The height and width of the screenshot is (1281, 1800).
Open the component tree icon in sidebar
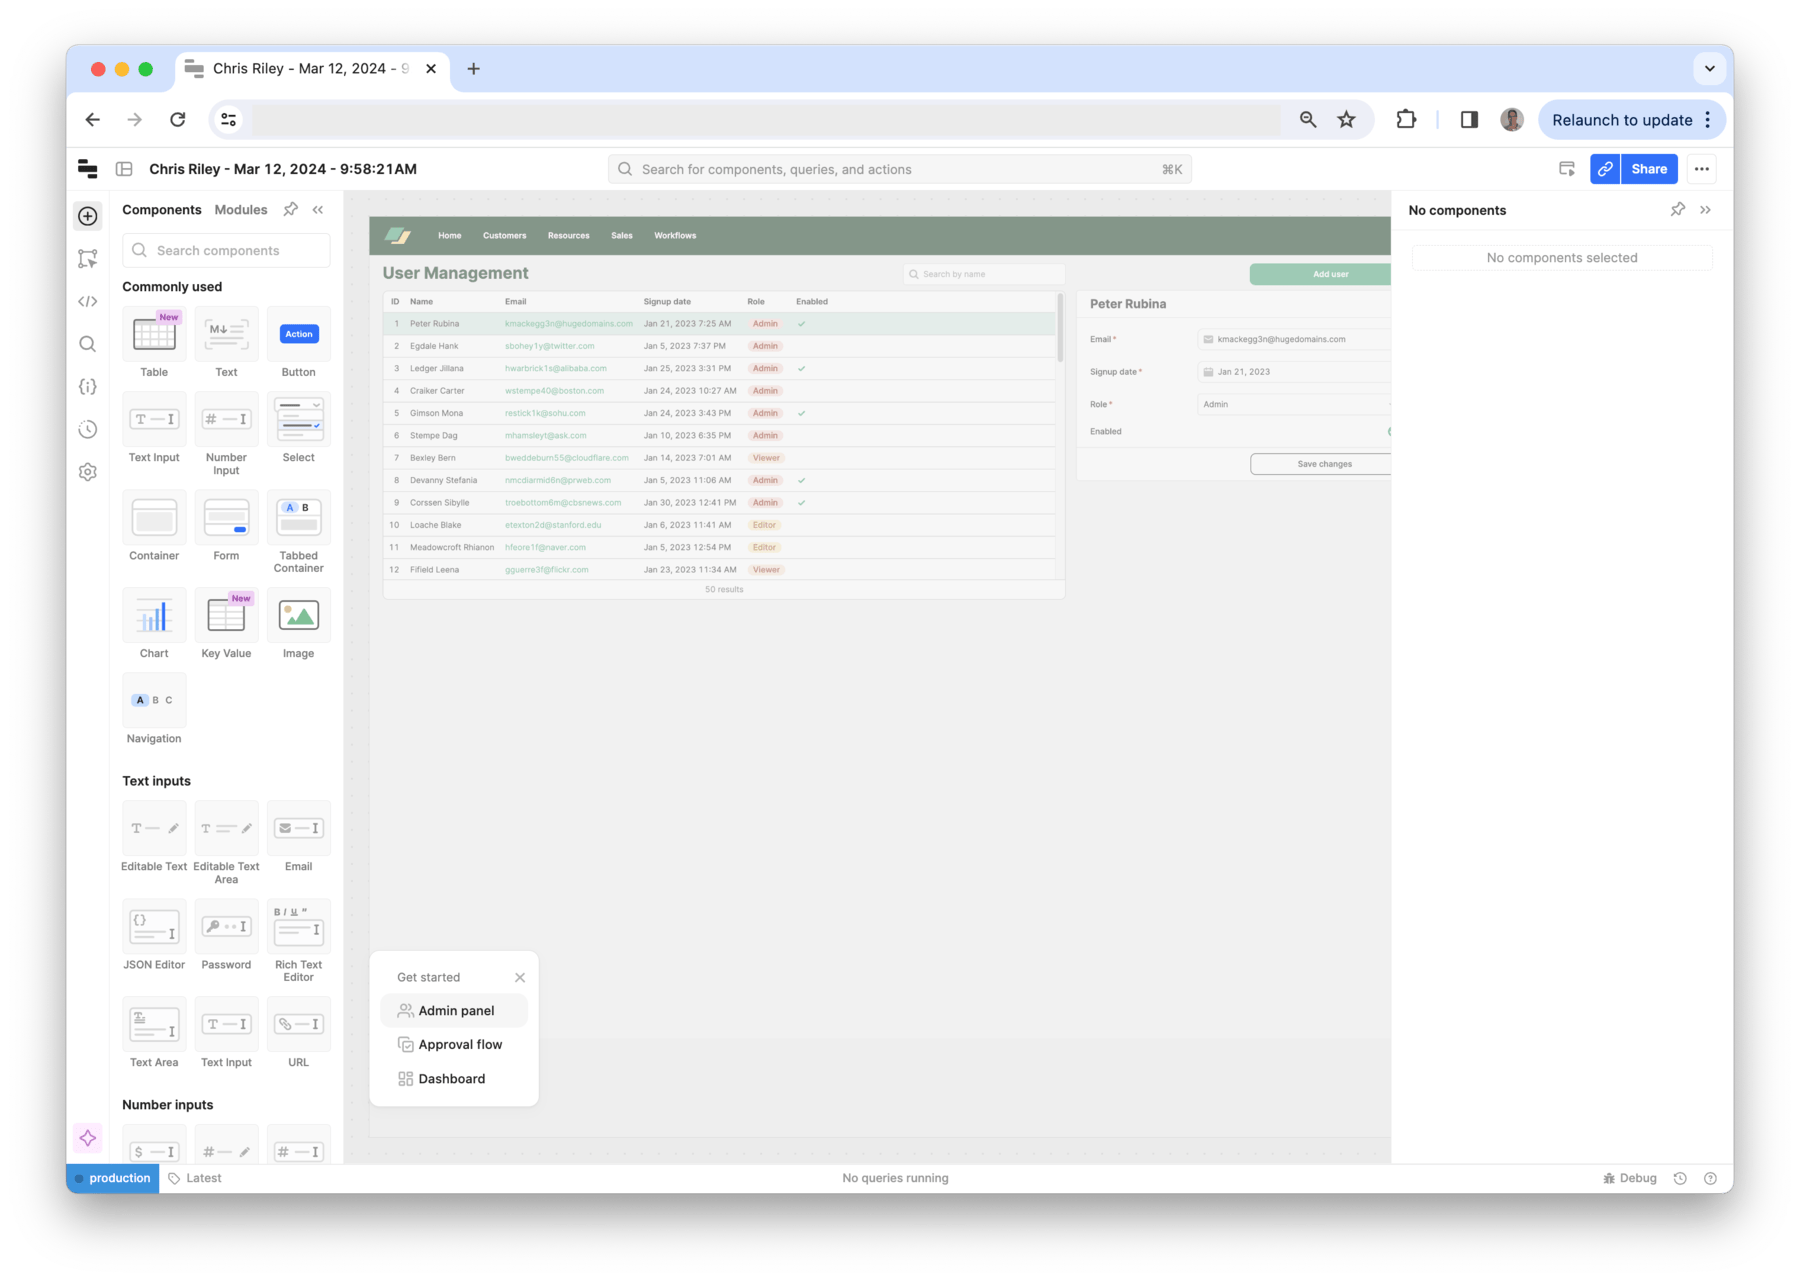click(x=88, y=259)
